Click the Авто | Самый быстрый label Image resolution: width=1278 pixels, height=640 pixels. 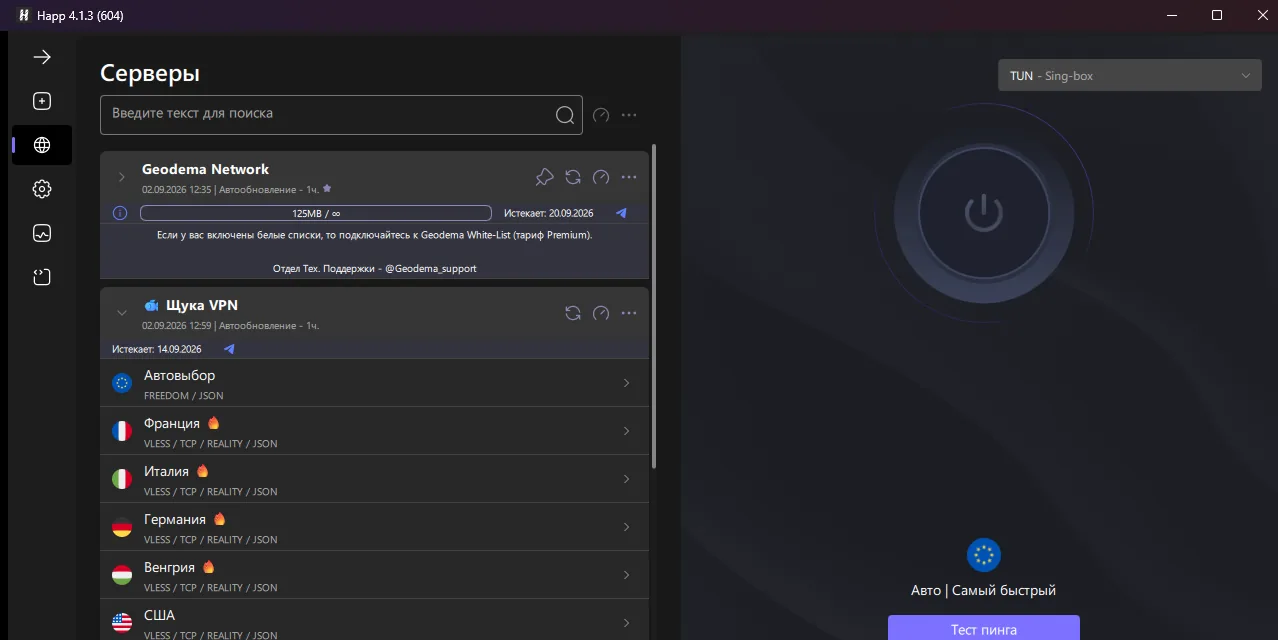pos(984,591)
